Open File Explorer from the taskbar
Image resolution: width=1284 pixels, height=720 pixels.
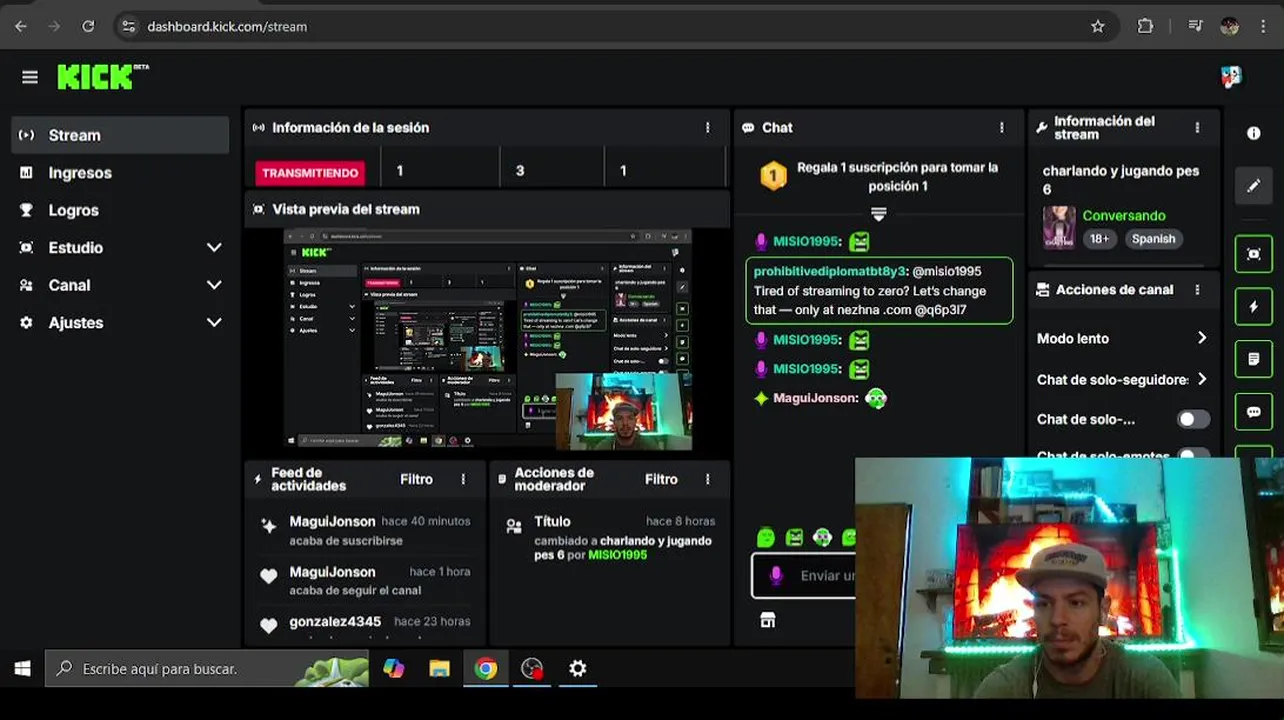point(440,668)
